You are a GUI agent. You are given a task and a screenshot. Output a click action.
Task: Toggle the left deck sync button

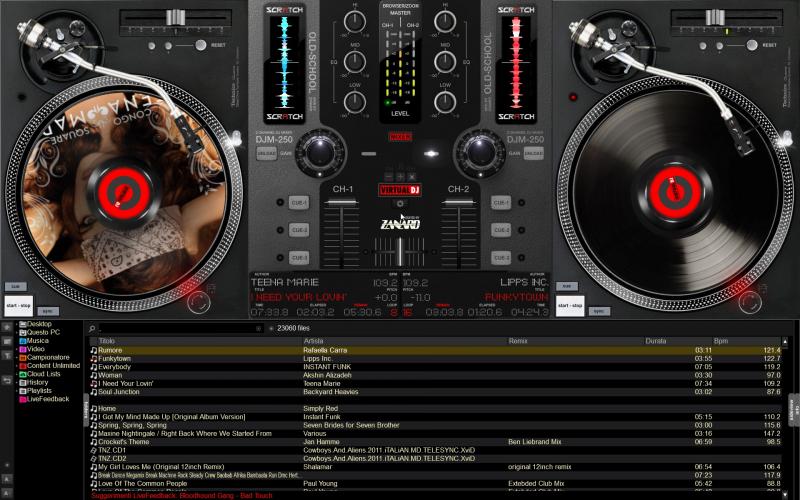tap(48, 311)
